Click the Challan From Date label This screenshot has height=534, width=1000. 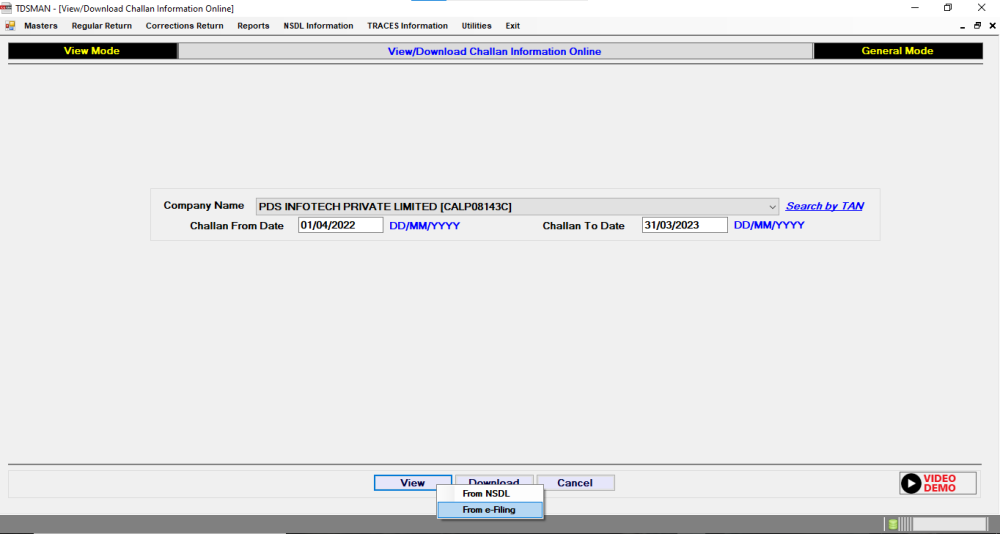pyautogui.click(x=237, y=226)
